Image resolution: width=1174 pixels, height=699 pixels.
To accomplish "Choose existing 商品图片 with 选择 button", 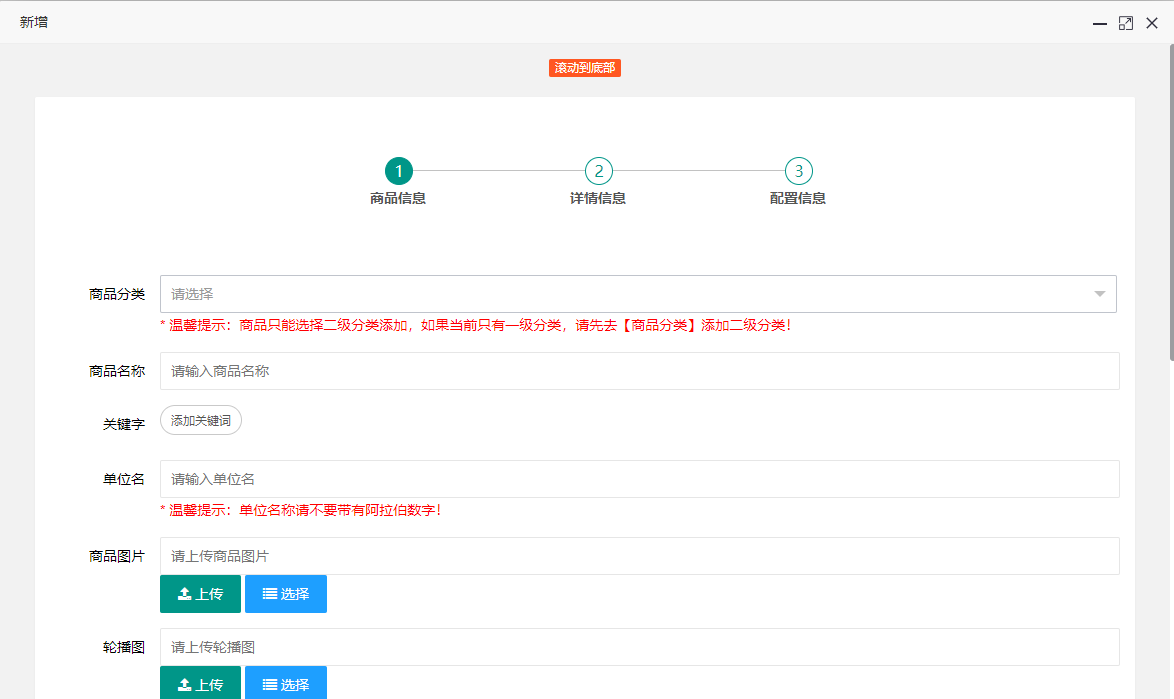I will click(285, 594).
